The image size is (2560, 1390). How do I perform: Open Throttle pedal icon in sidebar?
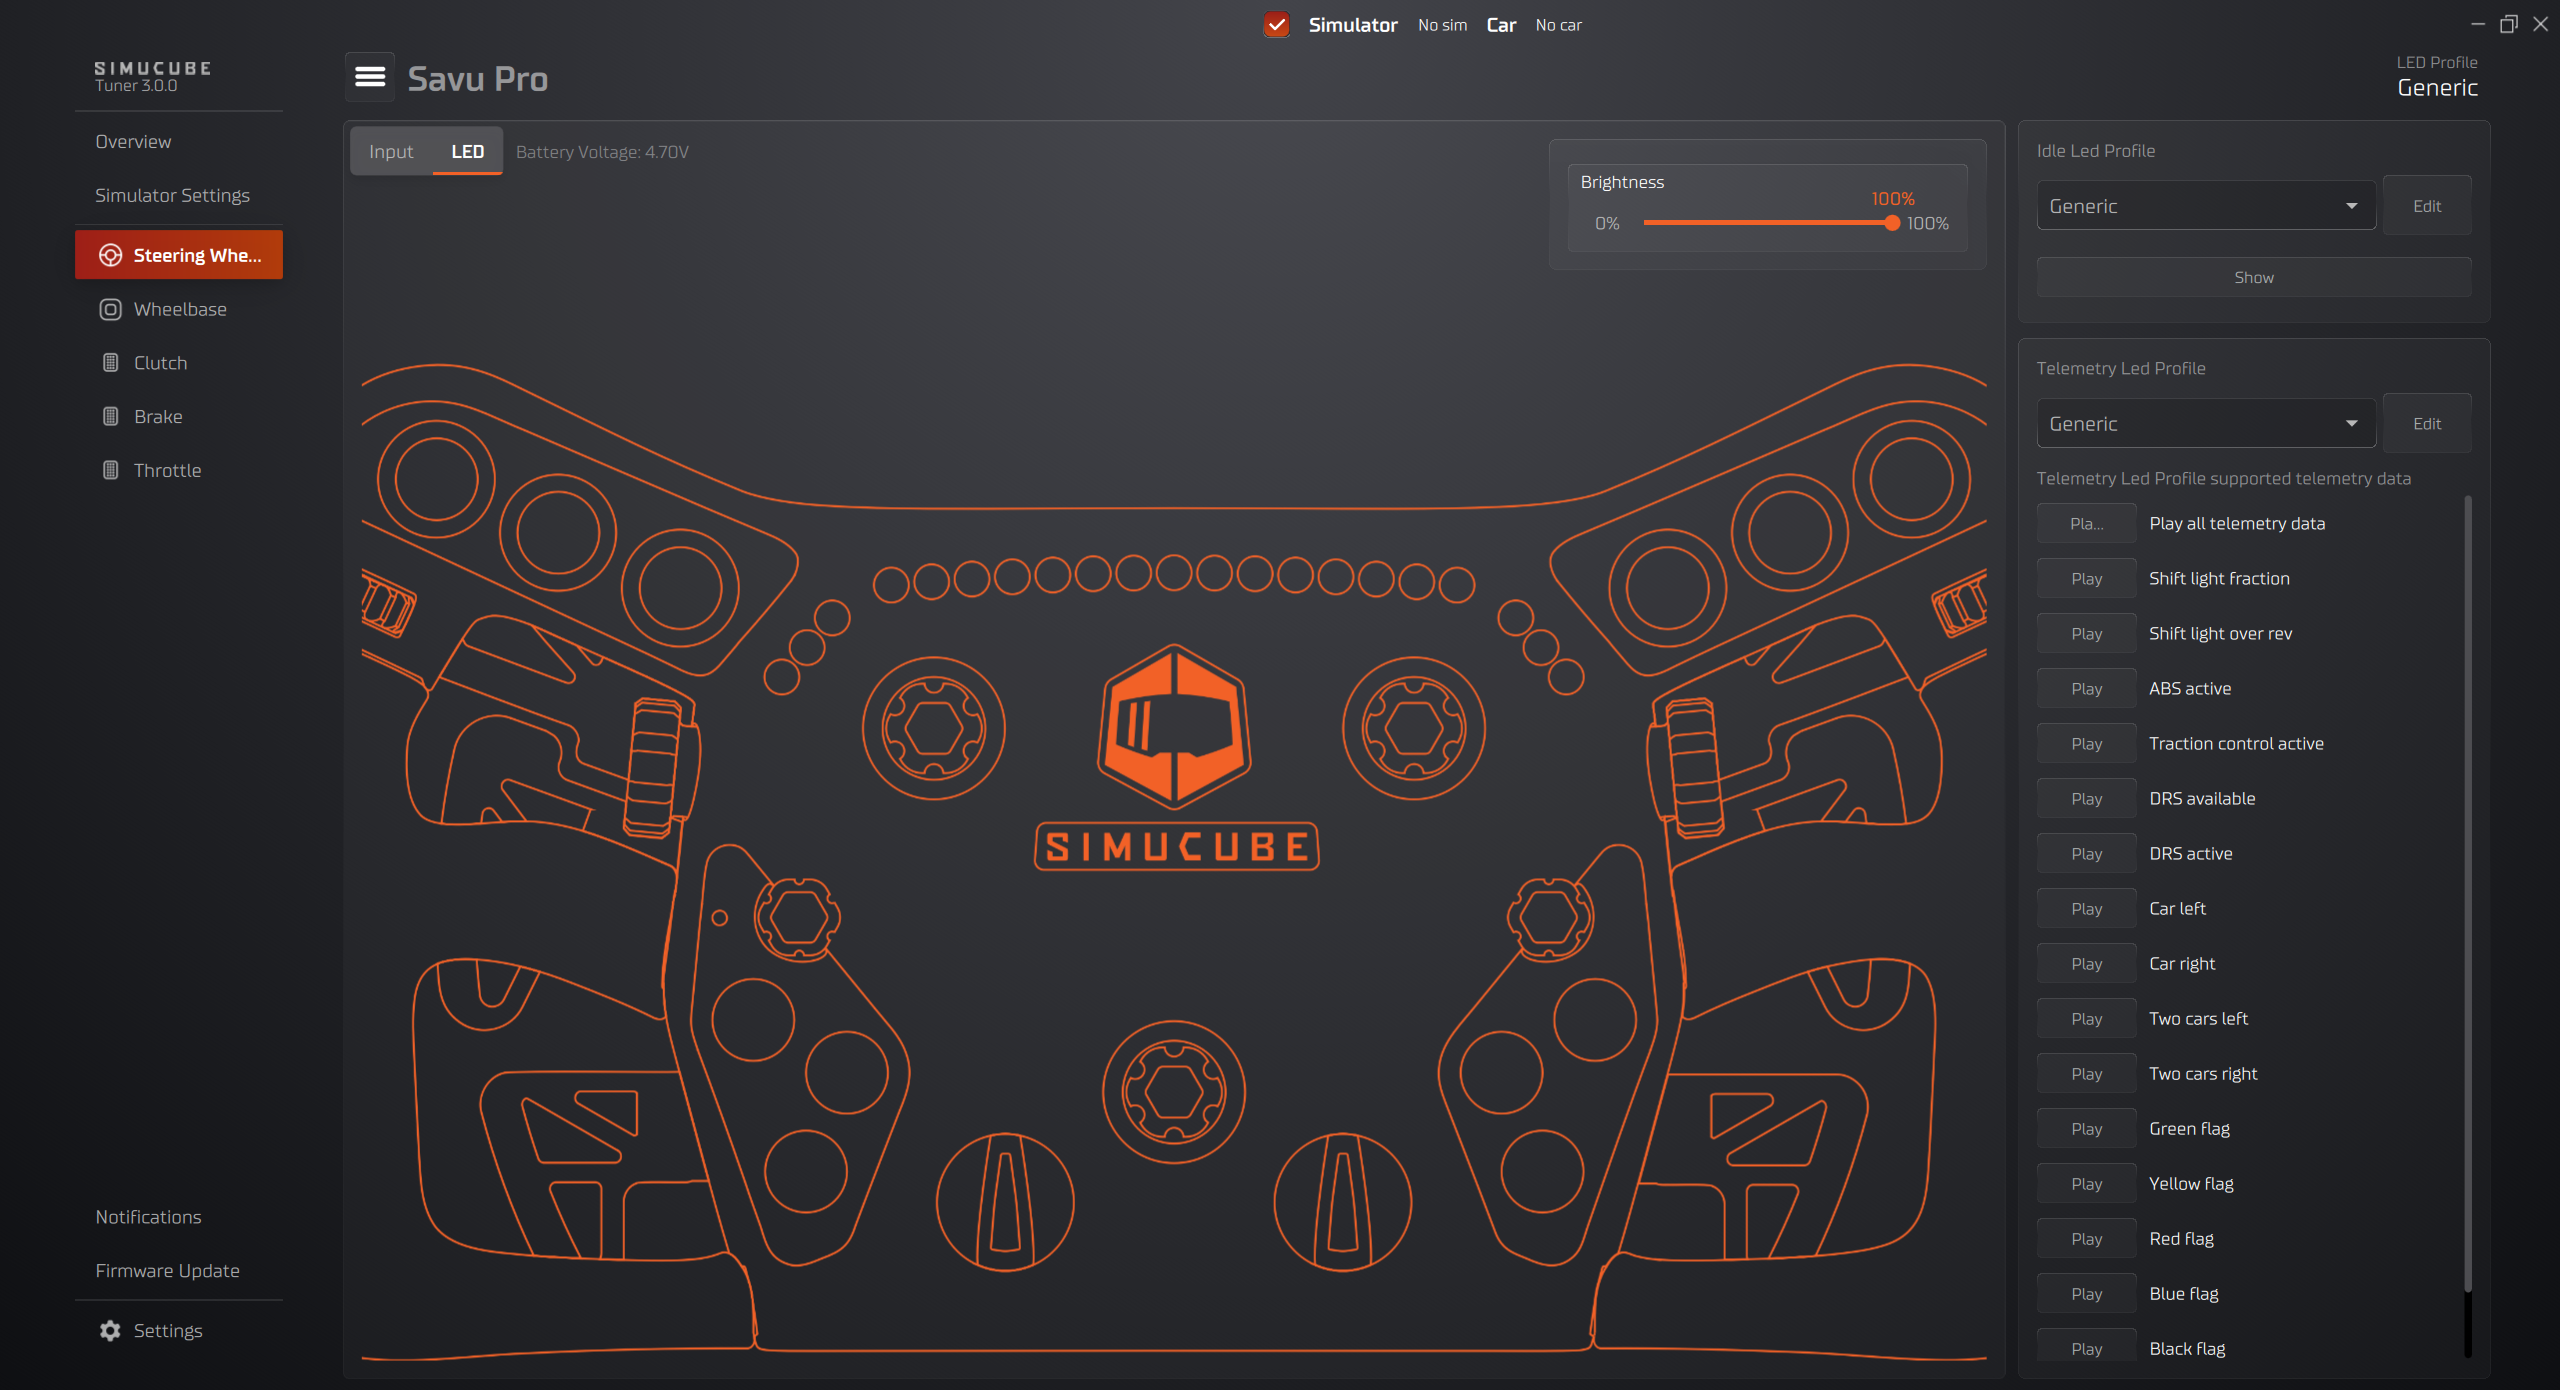(x=110, y=470)
